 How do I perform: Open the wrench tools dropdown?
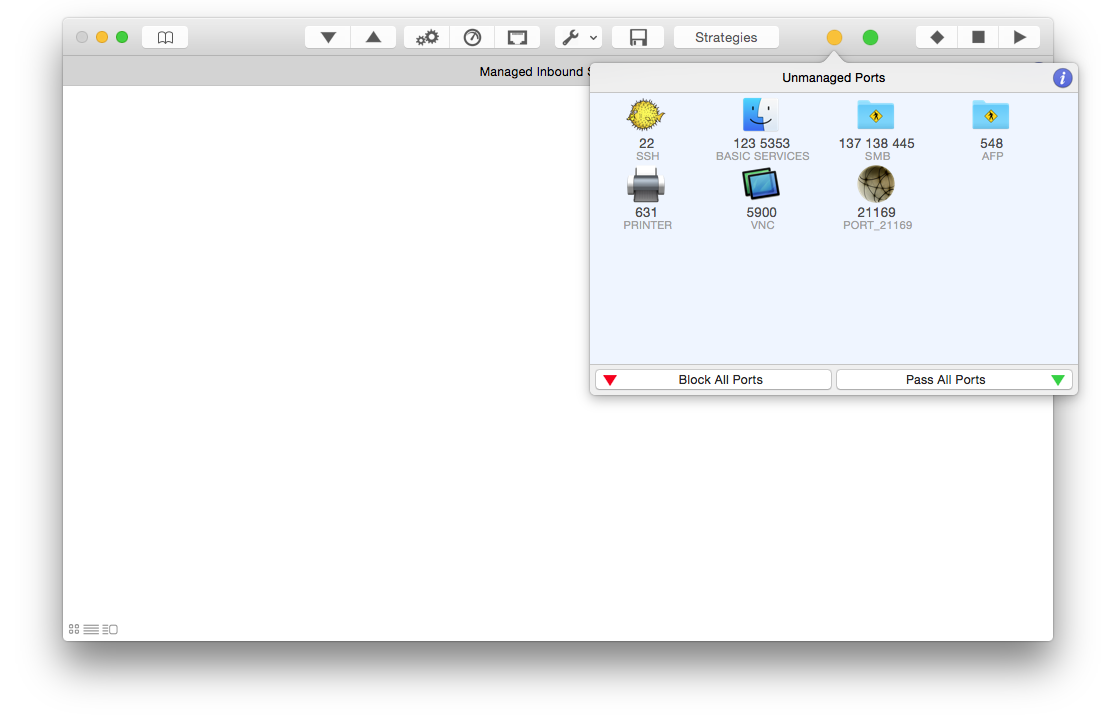click(x=578, y=37)
